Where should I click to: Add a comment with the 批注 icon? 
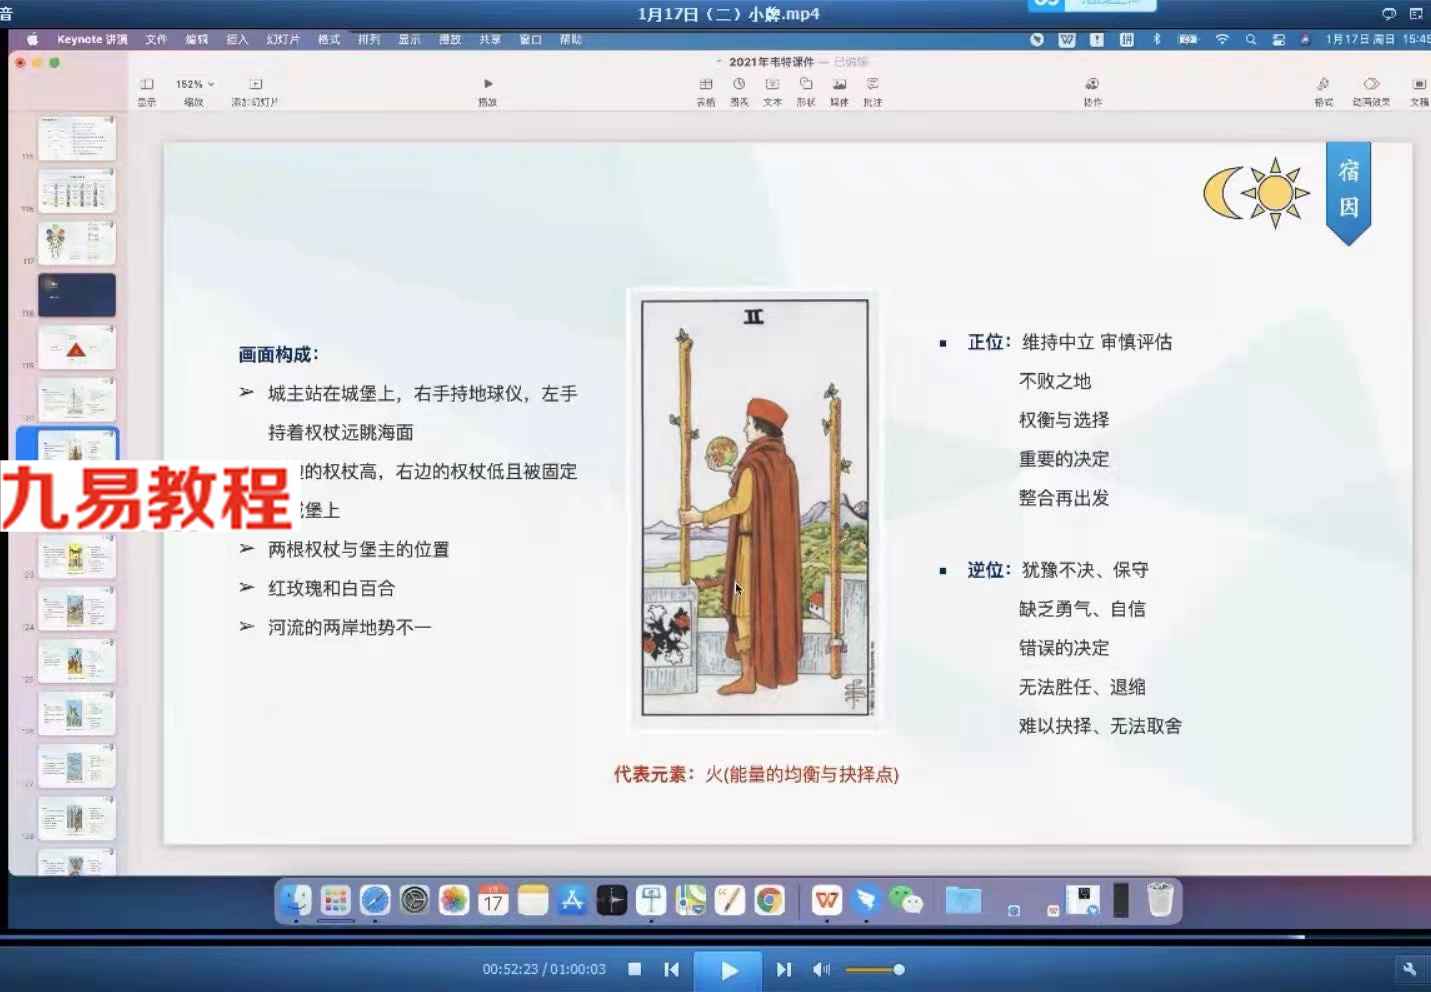click(x=873, y=90)
